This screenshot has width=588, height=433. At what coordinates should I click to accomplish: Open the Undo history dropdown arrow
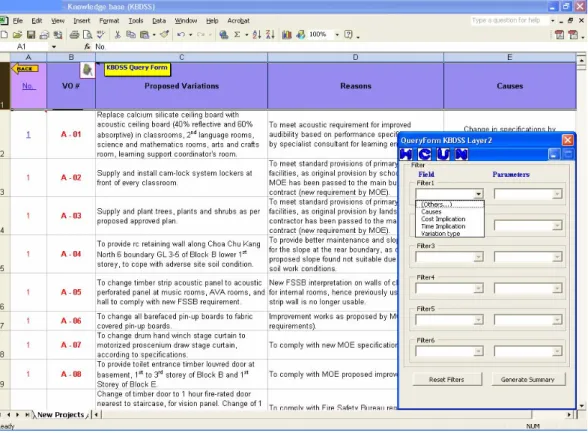(190, 35)
